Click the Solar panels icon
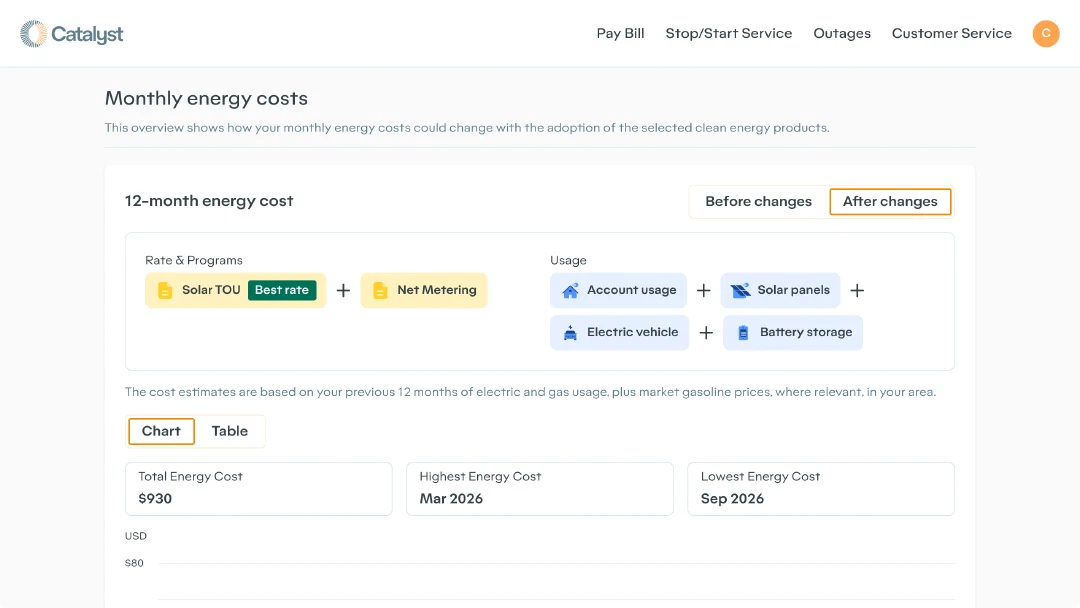The image size is (1080, 608). tap(740, 291)
